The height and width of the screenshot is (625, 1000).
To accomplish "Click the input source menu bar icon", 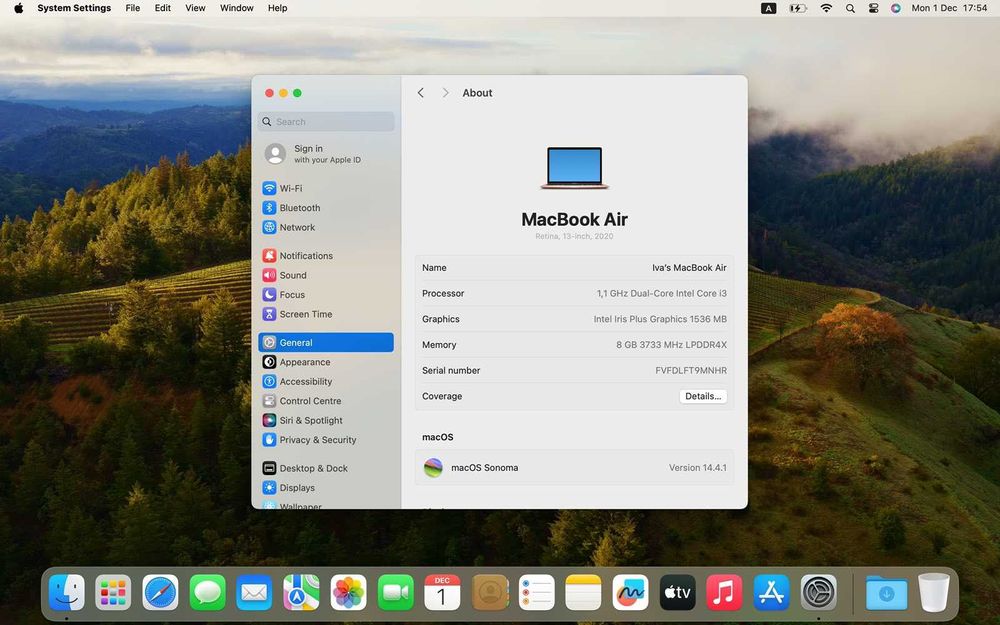I will pyautogui.click(x=769, y=8).
